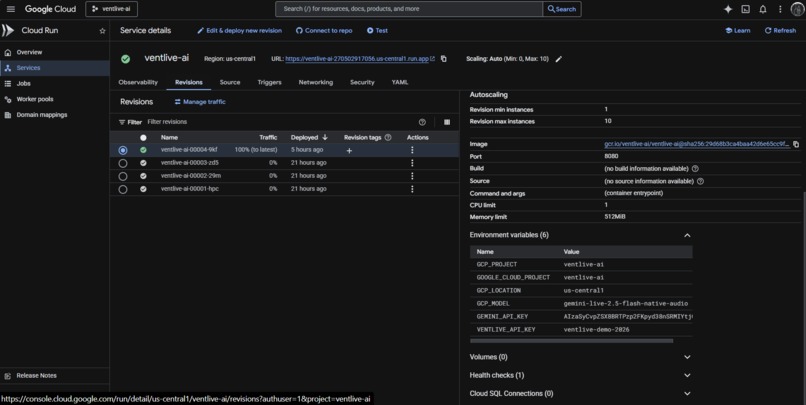
Task: Switch to the Triggers tab
Action: pyautogui.click(x=269, y=82)
